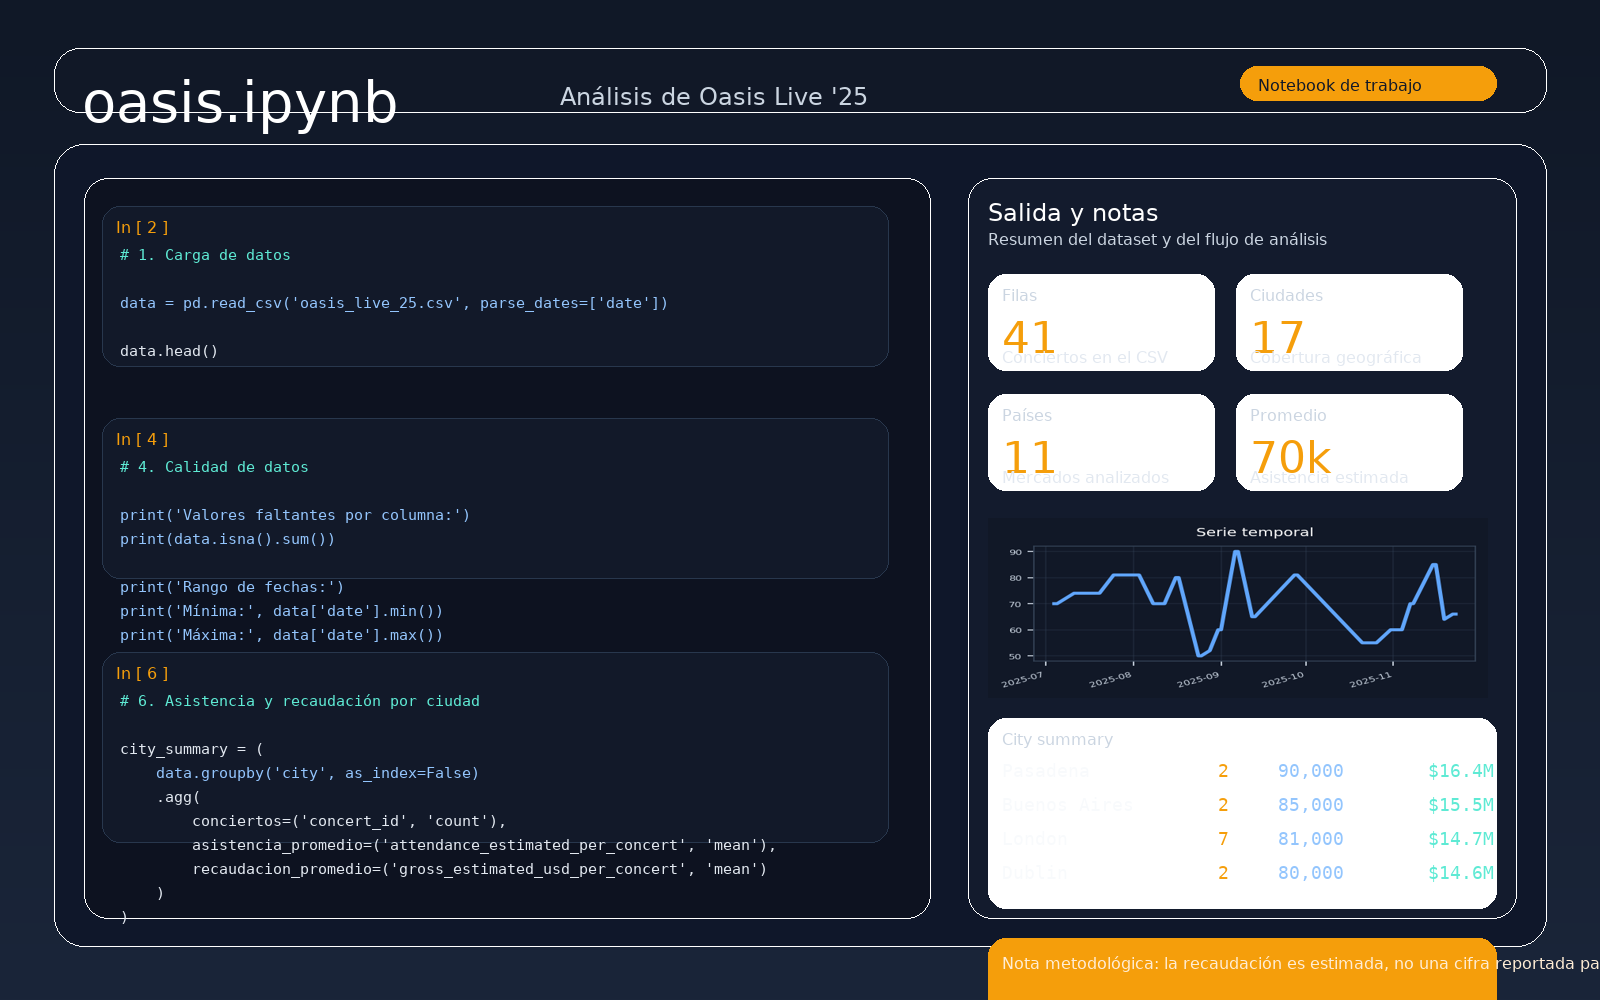Select the Dublin city name
The width and height of the screenshot is (1600, 1000).
pyautogui.click(x=1035, y=873)
